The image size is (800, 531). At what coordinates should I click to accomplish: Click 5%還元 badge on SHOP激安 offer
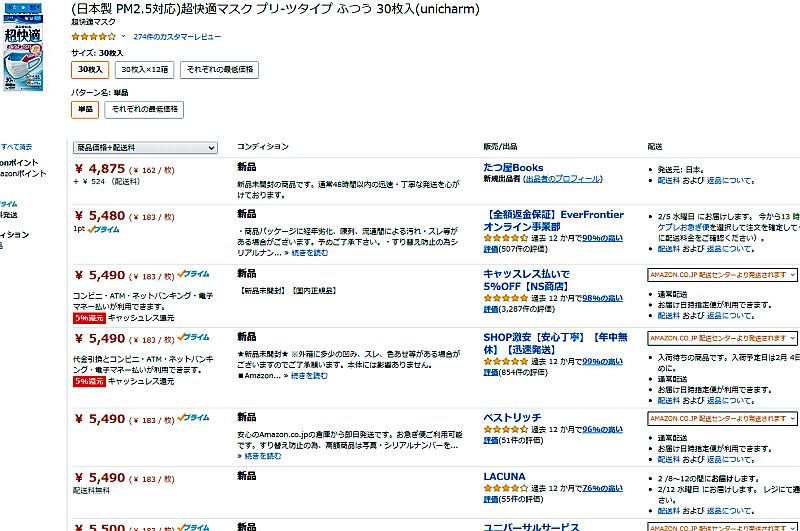pos(89,382)
